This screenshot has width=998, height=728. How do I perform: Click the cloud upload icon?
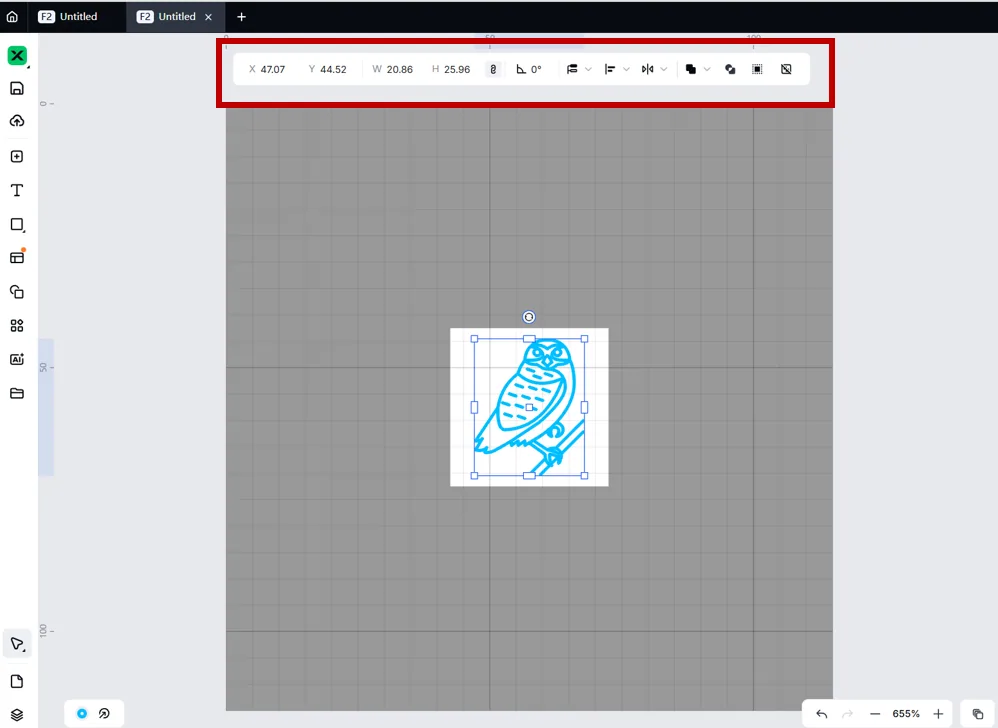(x=17, y=121)
